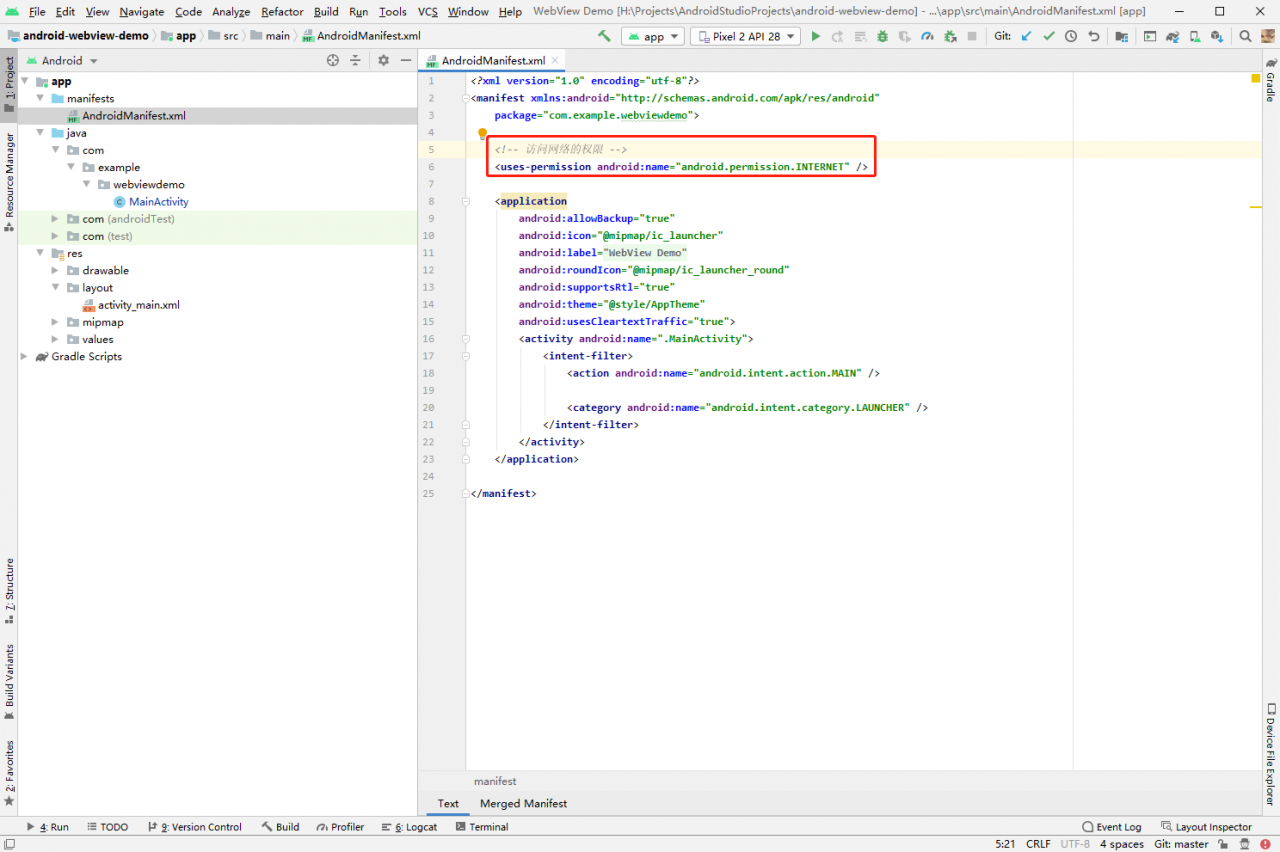Toggle the Build Variants side panel
This screenshot has height=852, width=1280.
coord(8,681)
